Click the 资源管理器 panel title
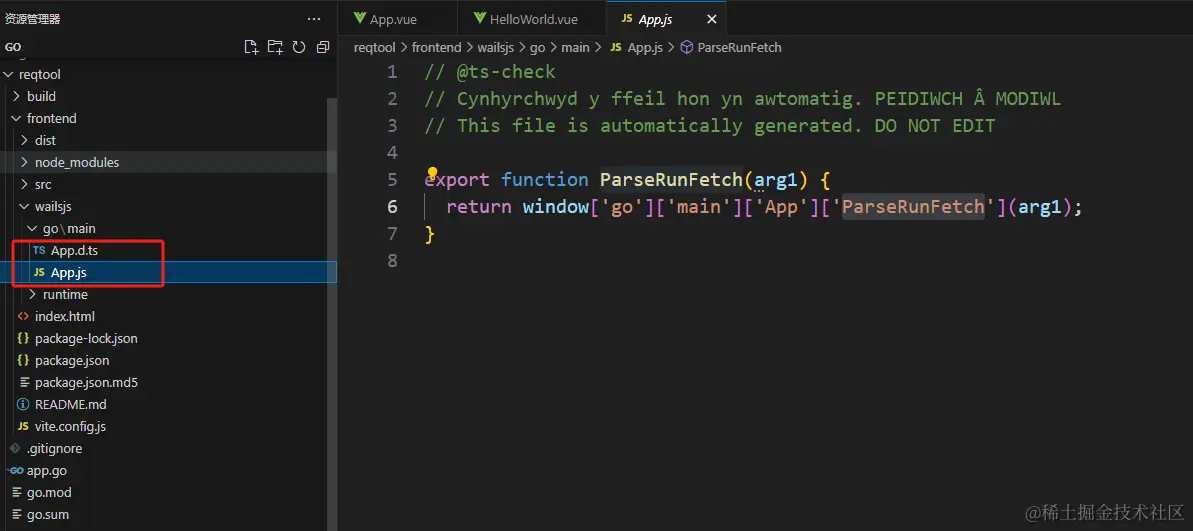The width and height of the screenshot is (1193, 531). coord(33,19)
